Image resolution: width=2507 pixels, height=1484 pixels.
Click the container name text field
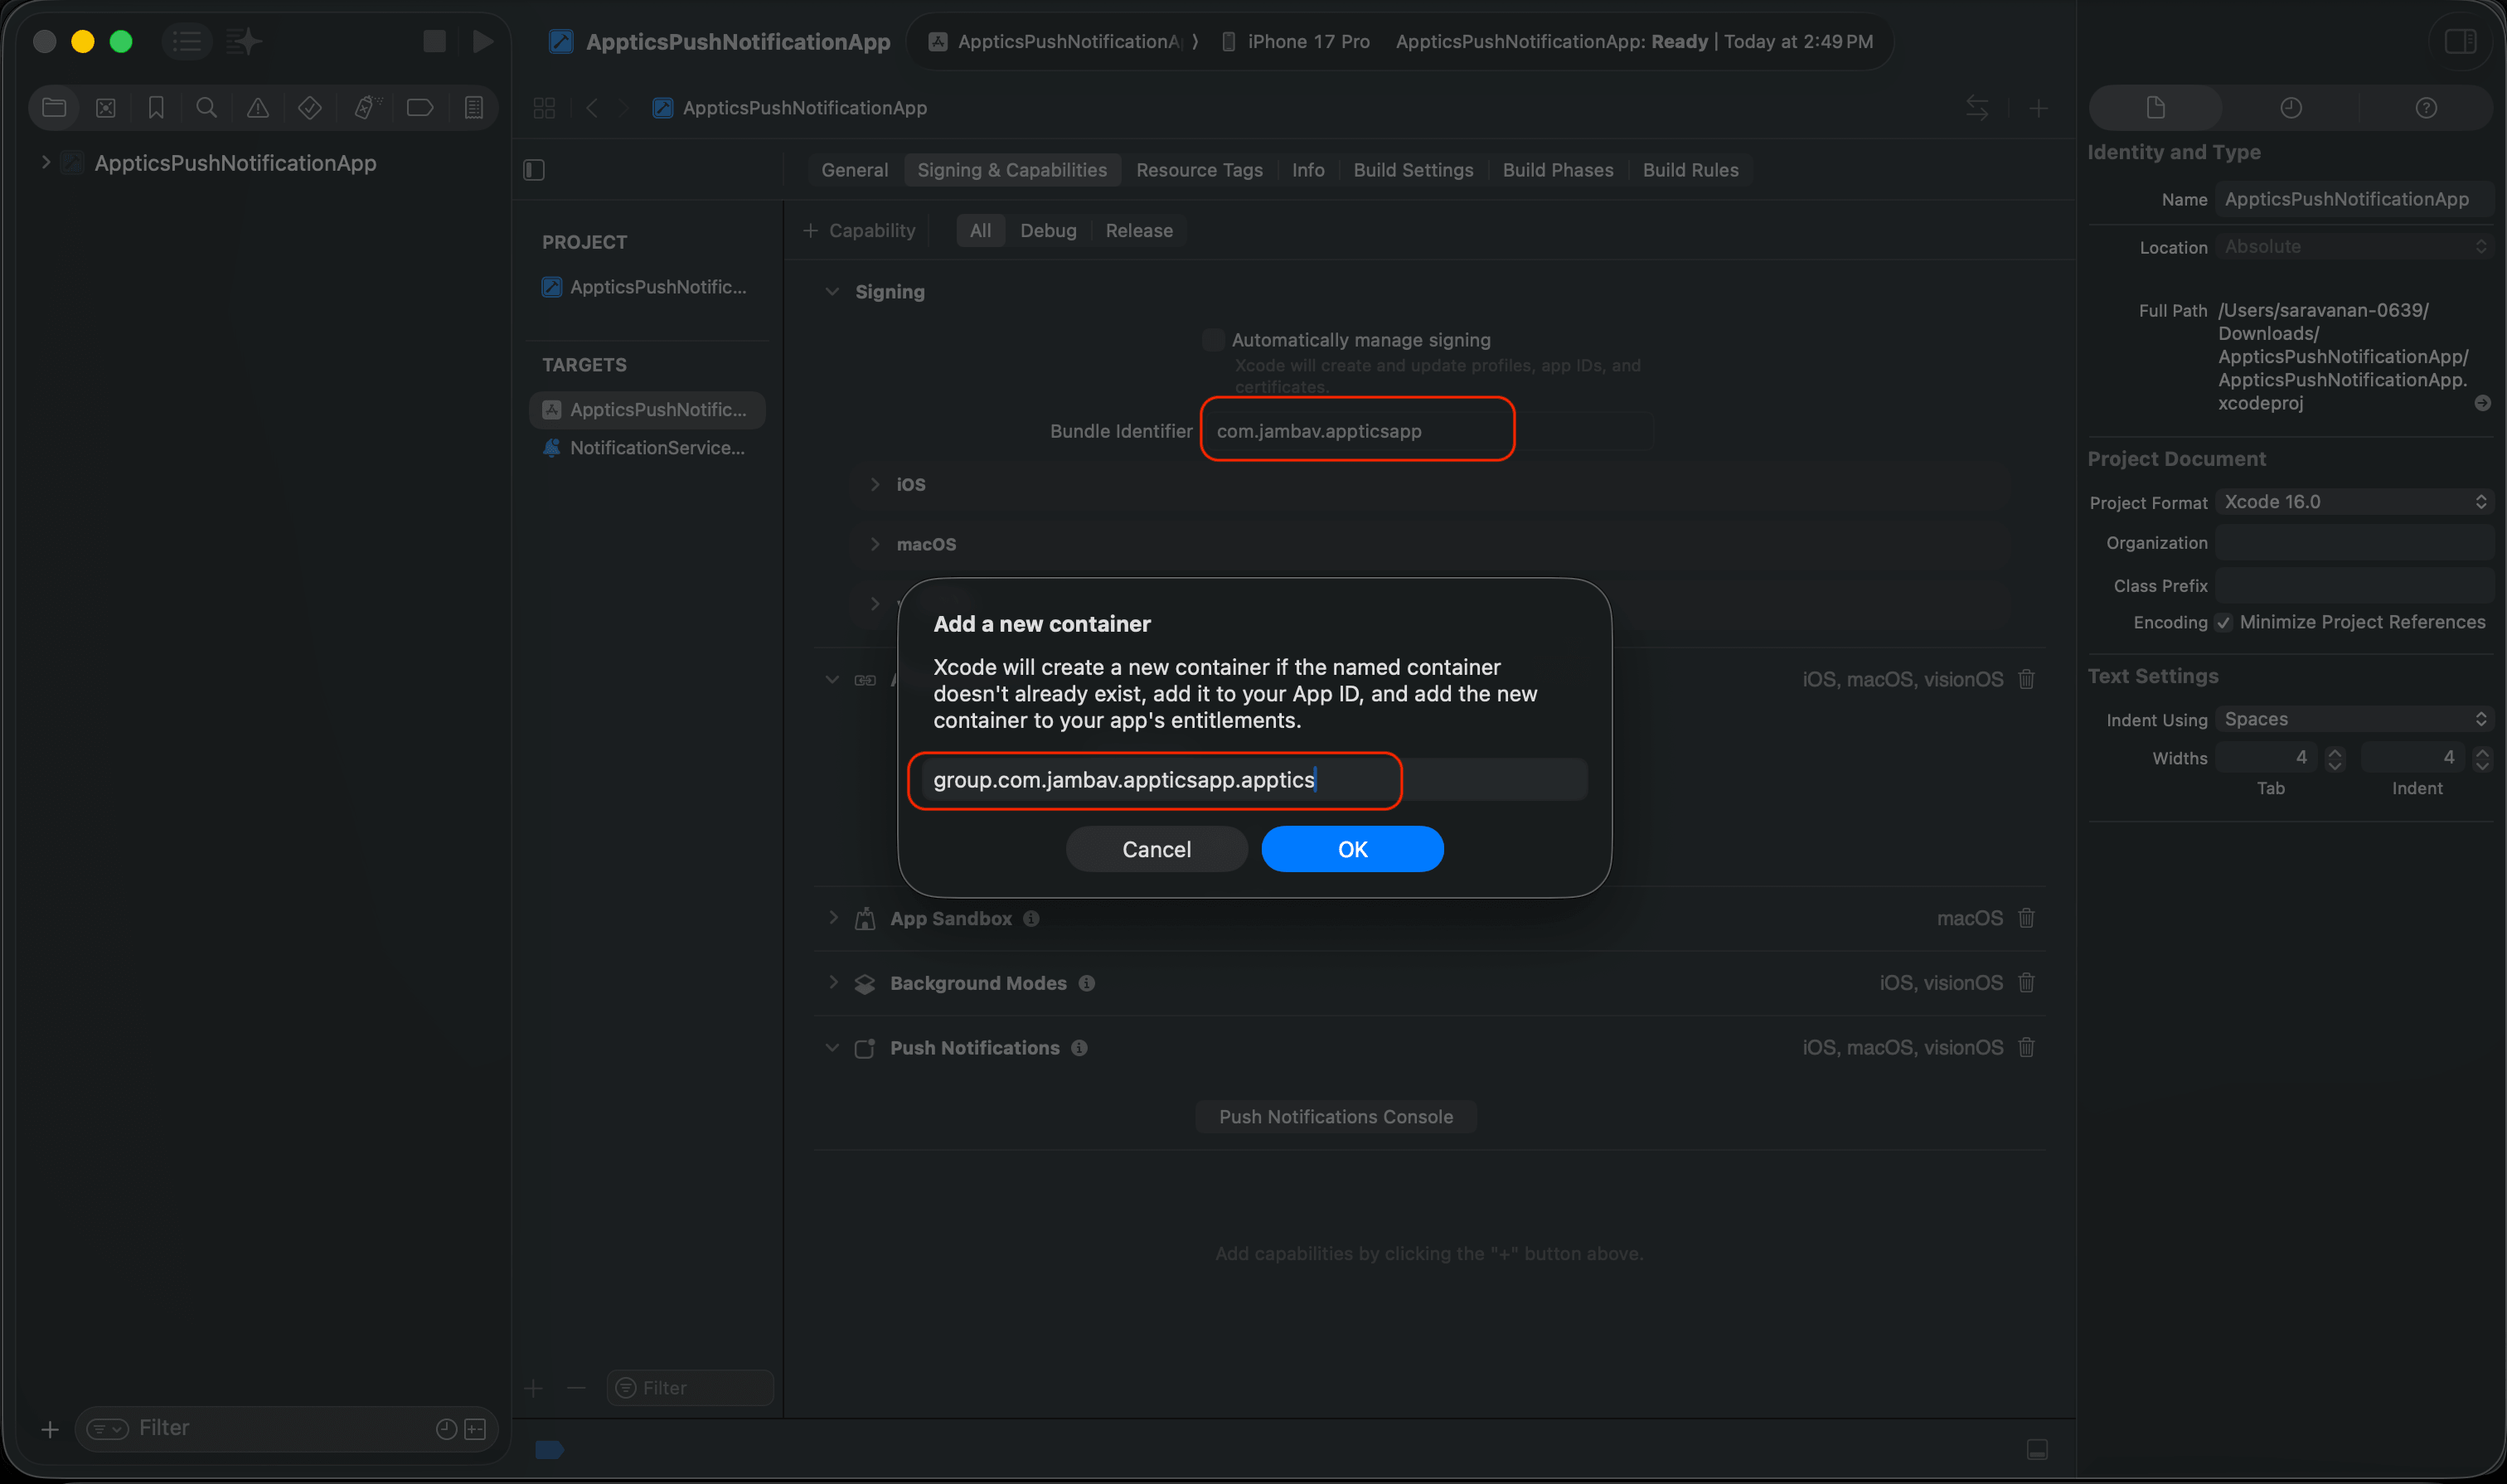(1250, 780)
